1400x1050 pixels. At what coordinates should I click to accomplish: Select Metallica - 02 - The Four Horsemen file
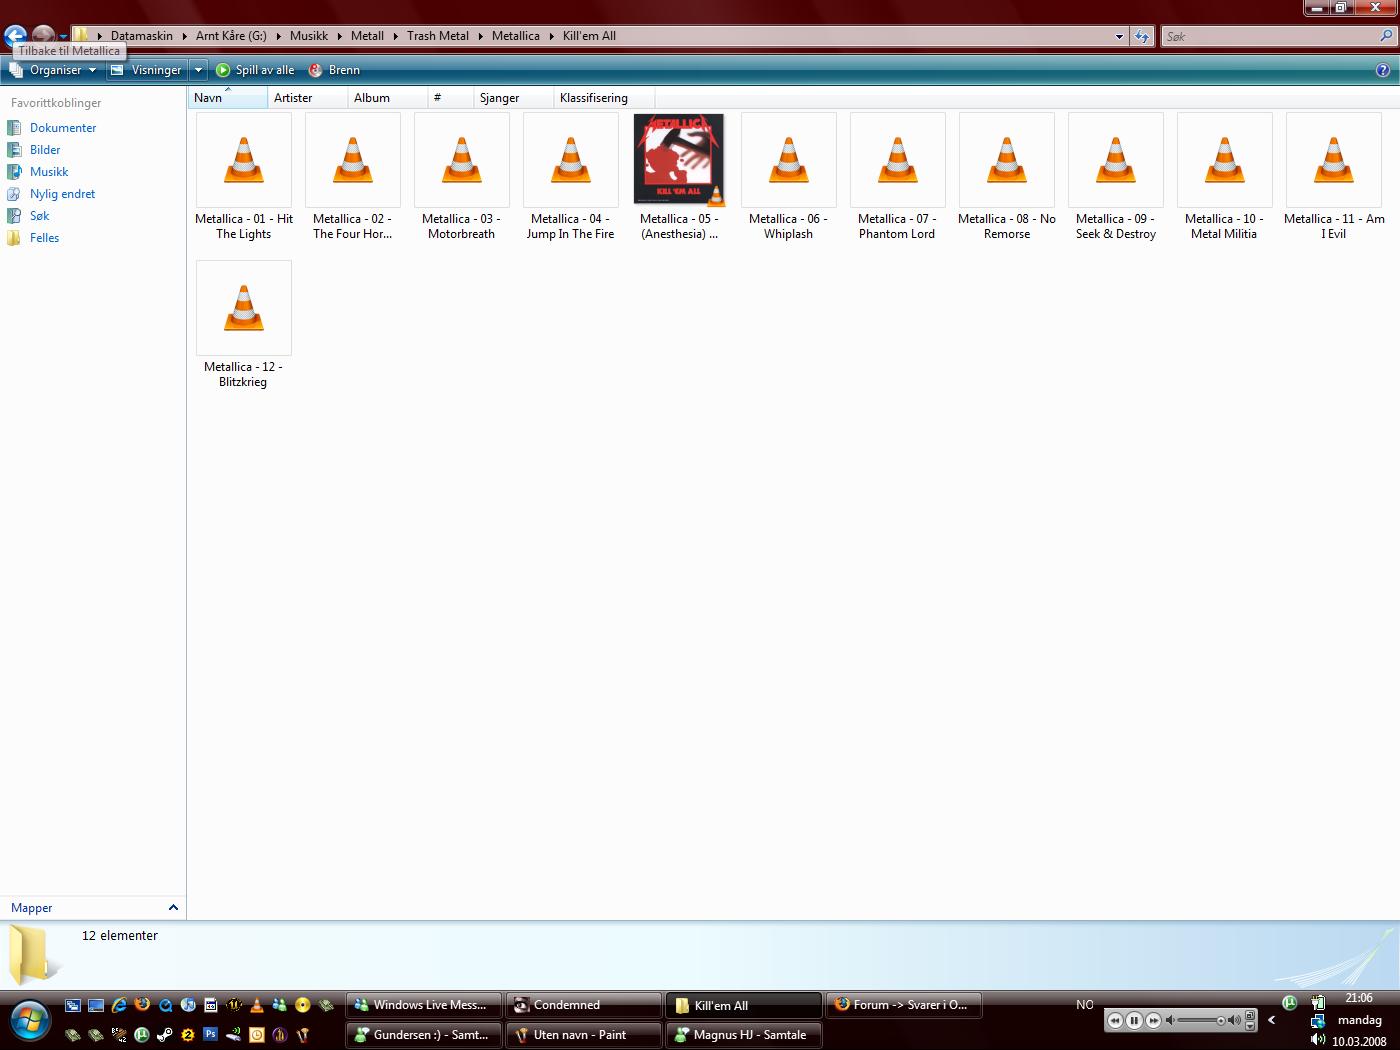click(x=352, y=177)
